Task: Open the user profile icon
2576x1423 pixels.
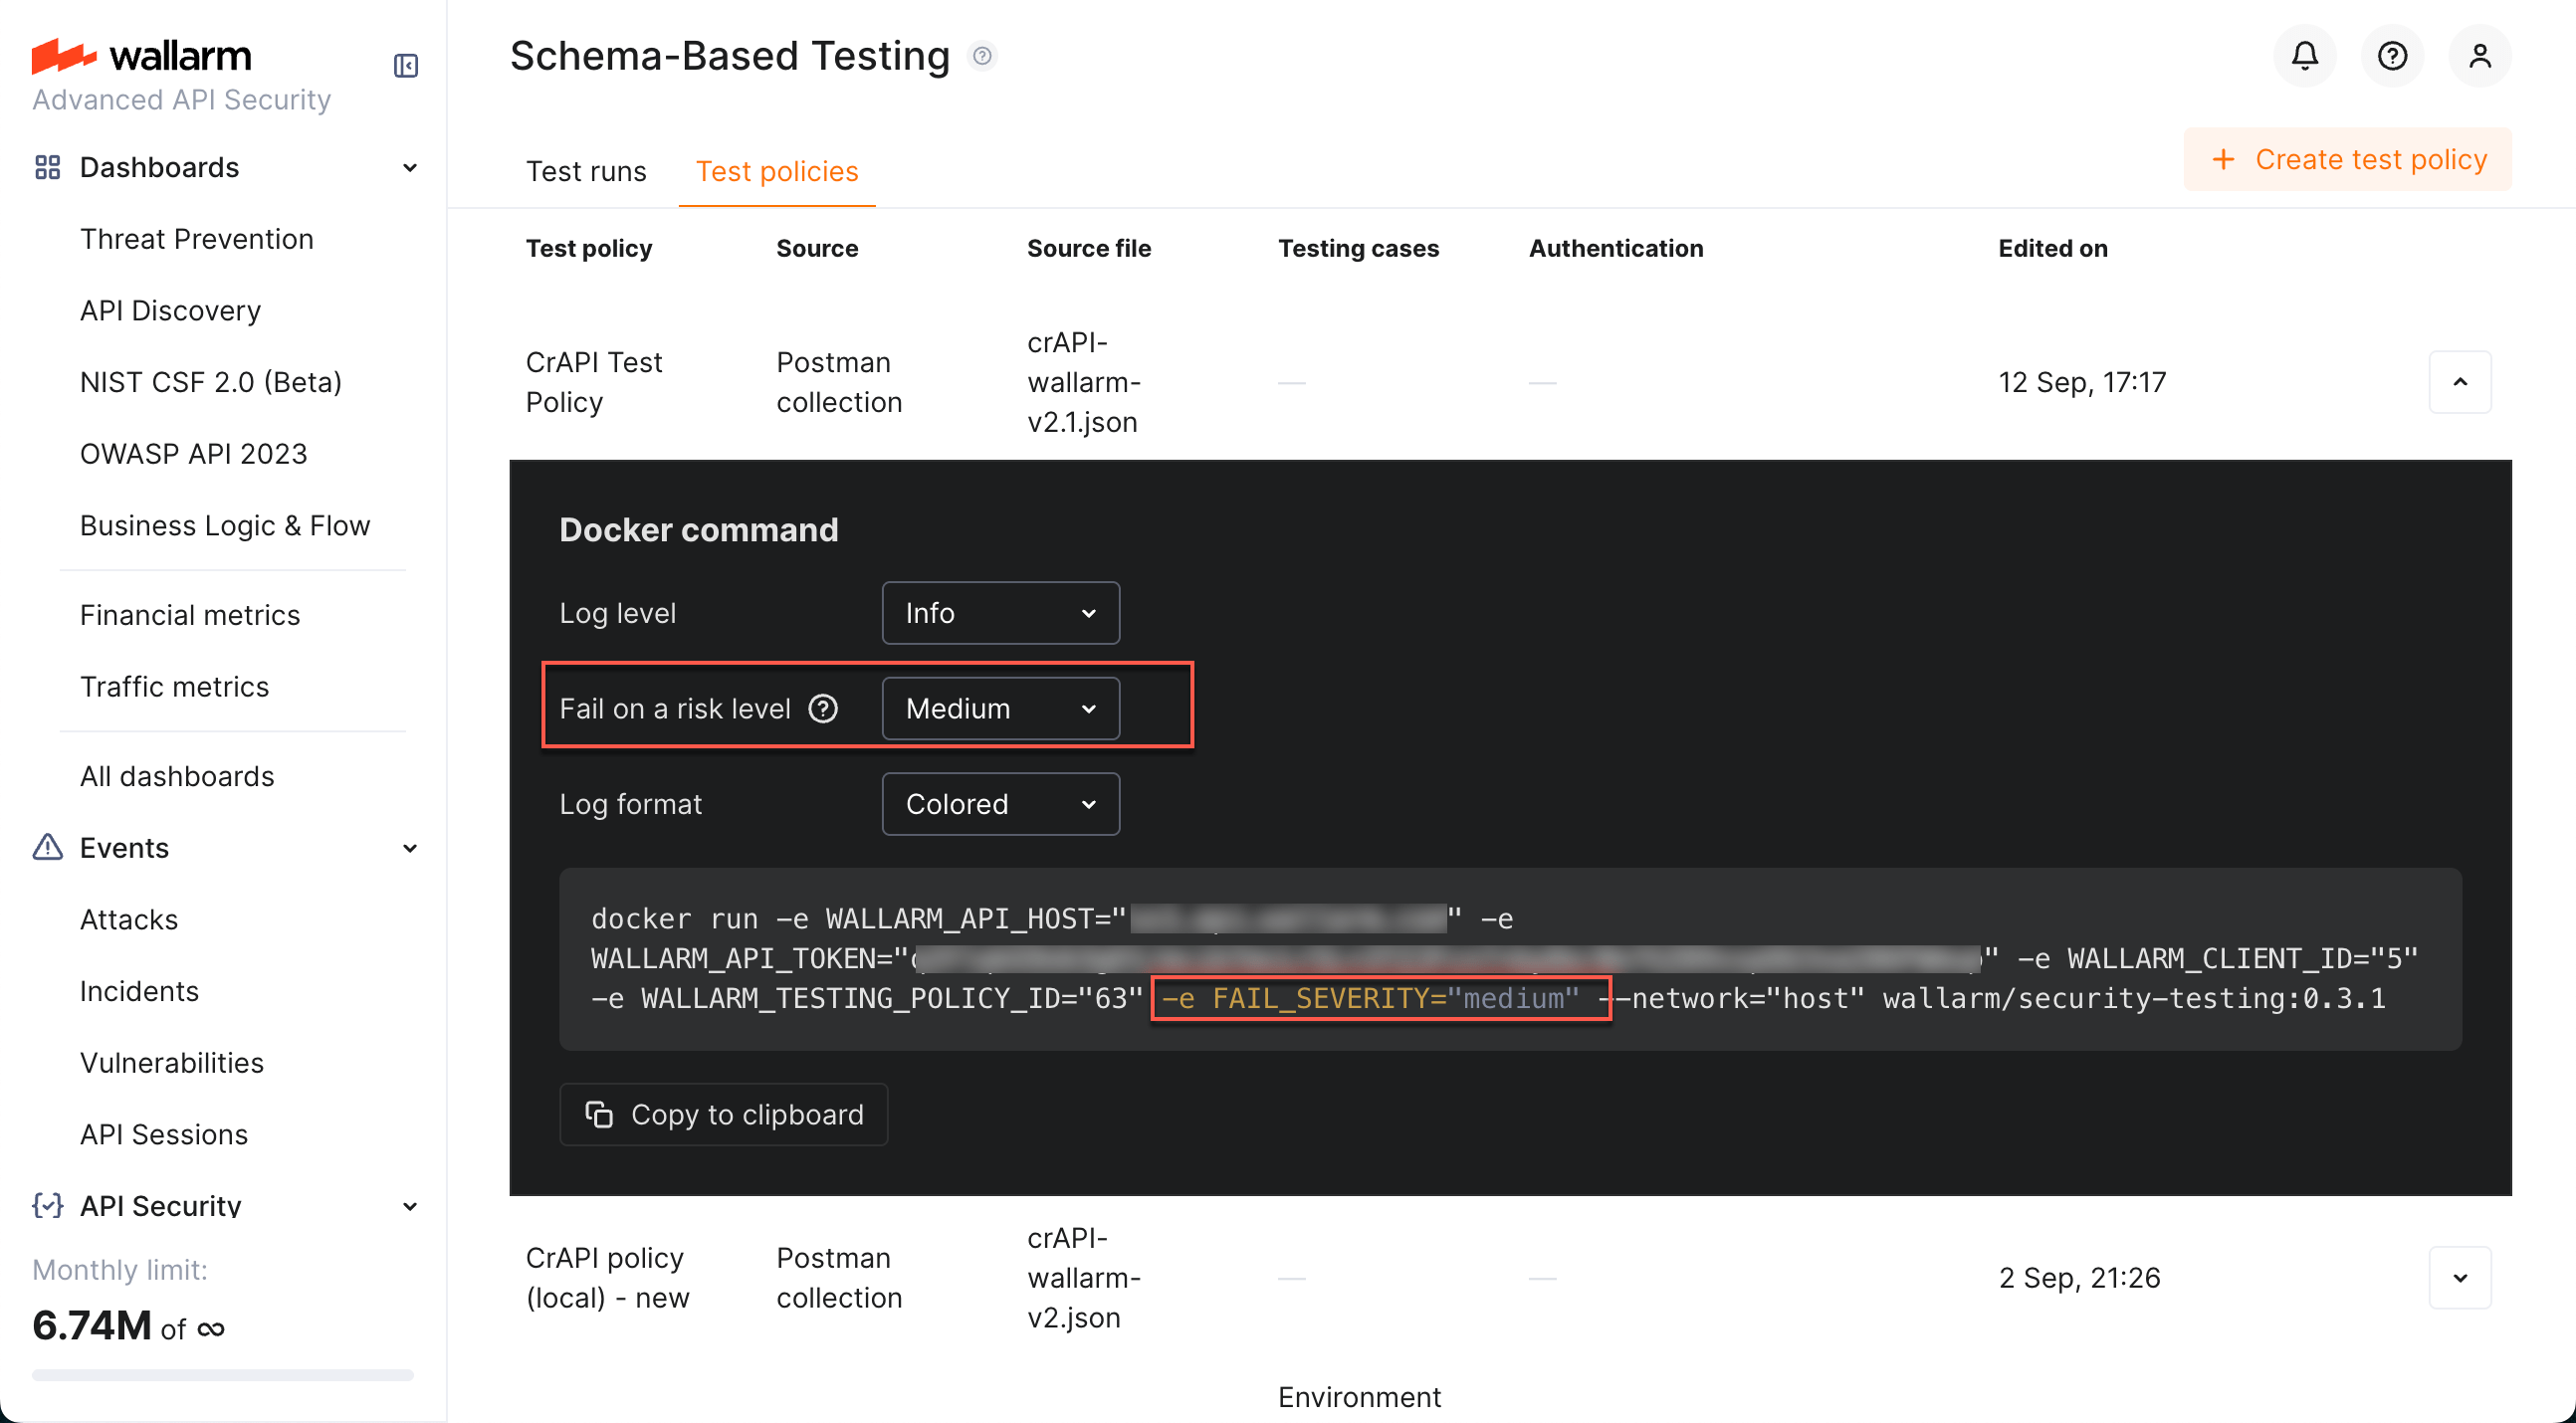Action: pyautogui.click(x=2480, y=56)
